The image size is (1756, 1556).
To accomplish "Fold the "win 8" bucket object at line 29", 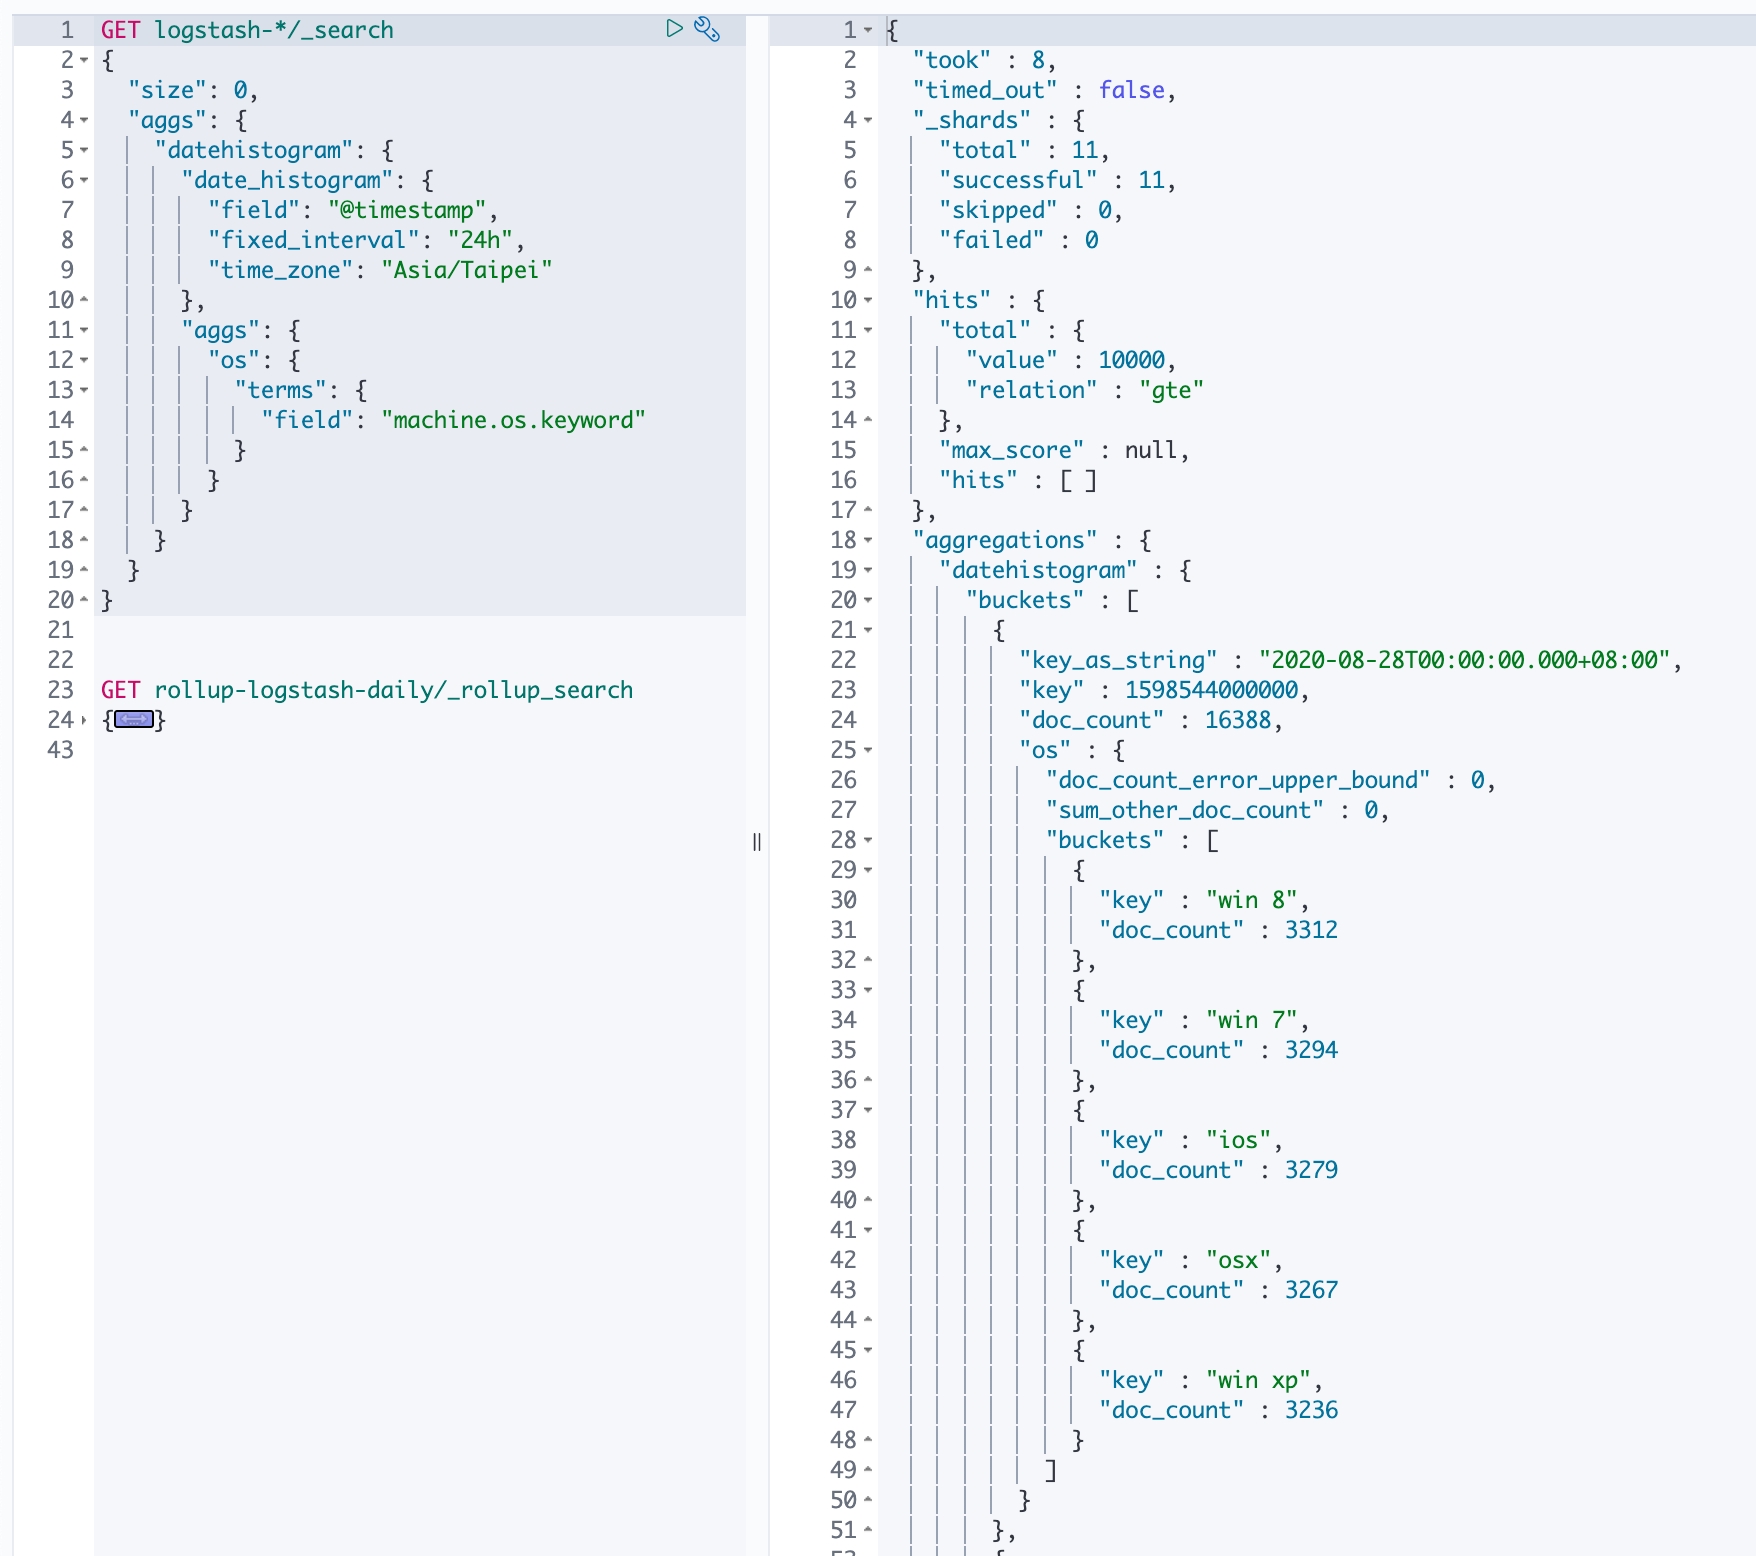I will click(868, 870).
